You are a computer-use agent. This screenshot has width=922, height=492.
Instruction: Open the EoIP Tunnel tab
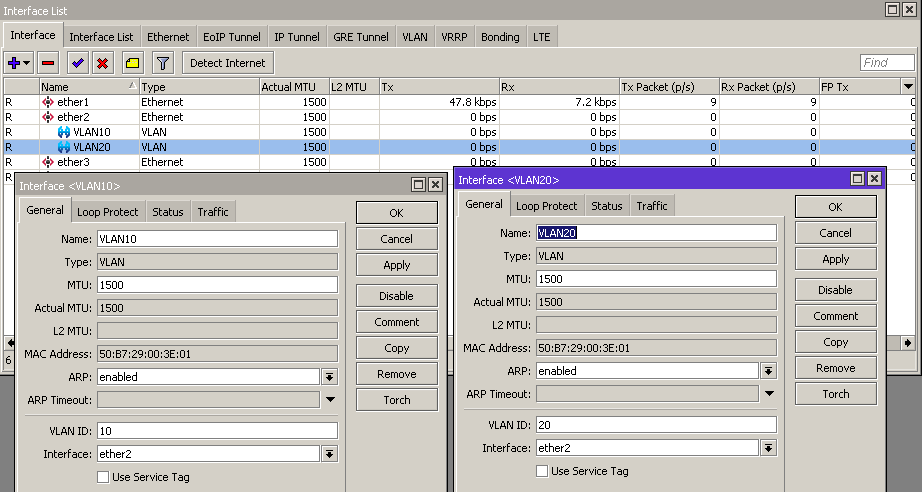tap(232, 36)
